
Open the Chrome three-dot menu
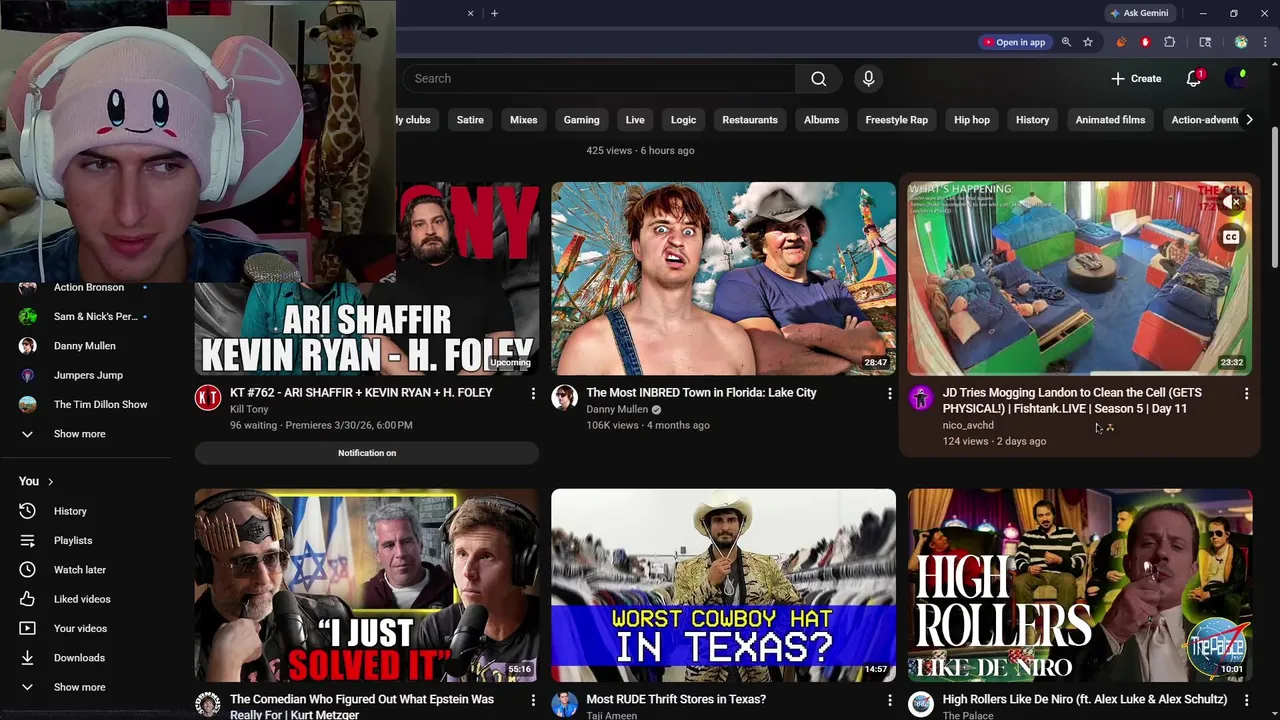tap(1265, 42)
